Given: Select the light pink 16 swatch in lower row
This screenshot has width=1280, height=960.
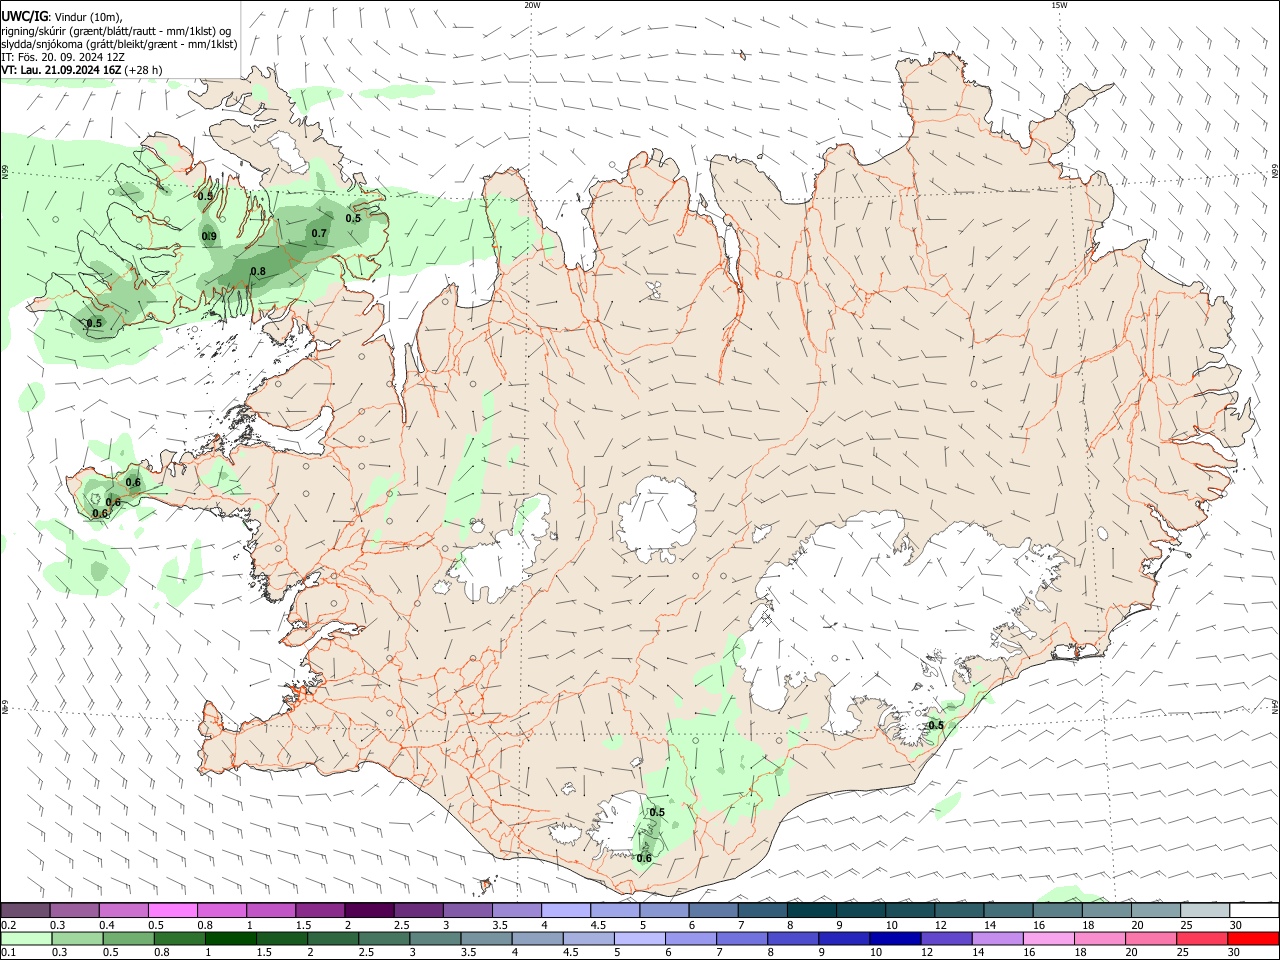Looking at the screenshot, I should coord(1049,939).
